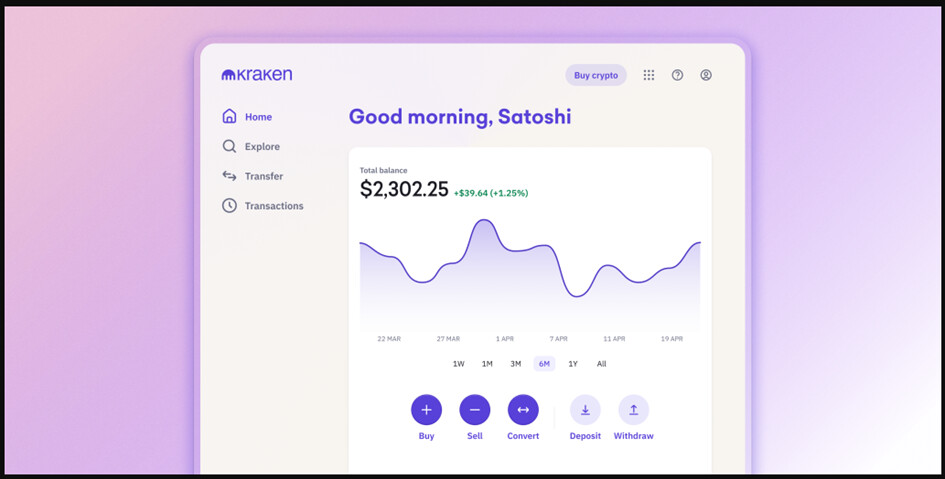Click the round Sell minus button
The height and width of the screenshot is (479, 945).
(475, 410)
